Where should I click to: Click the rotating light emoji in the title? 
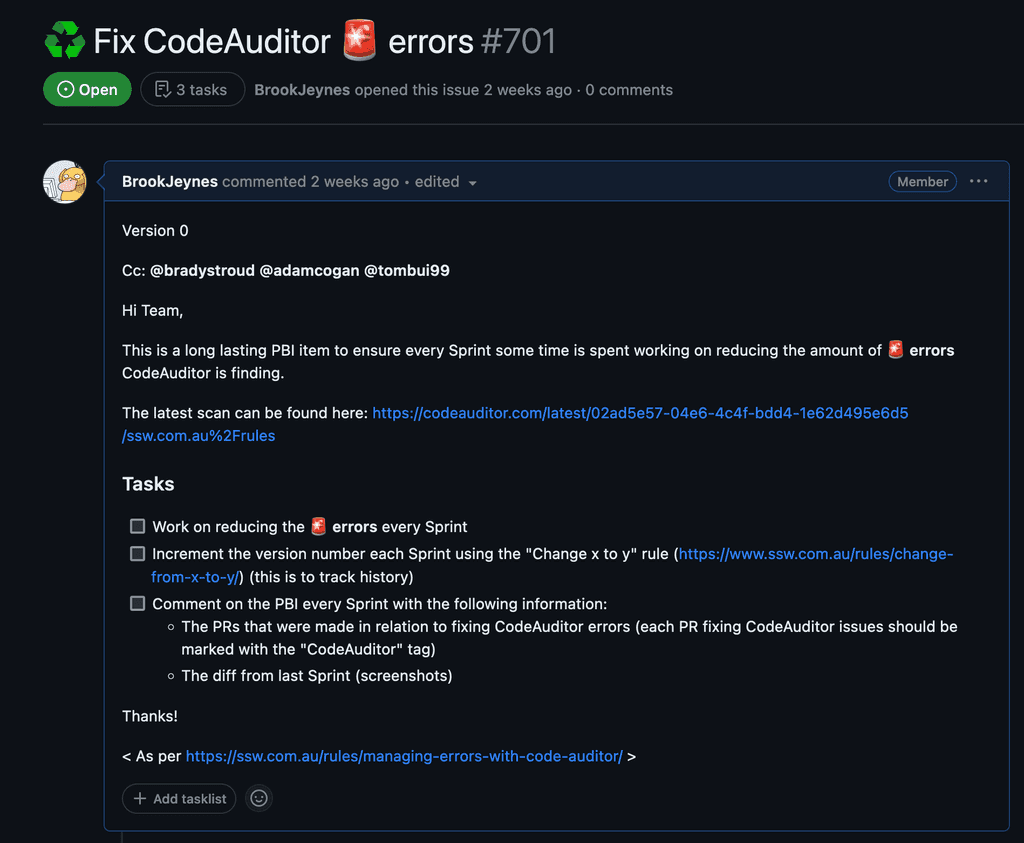pos(358,41)
